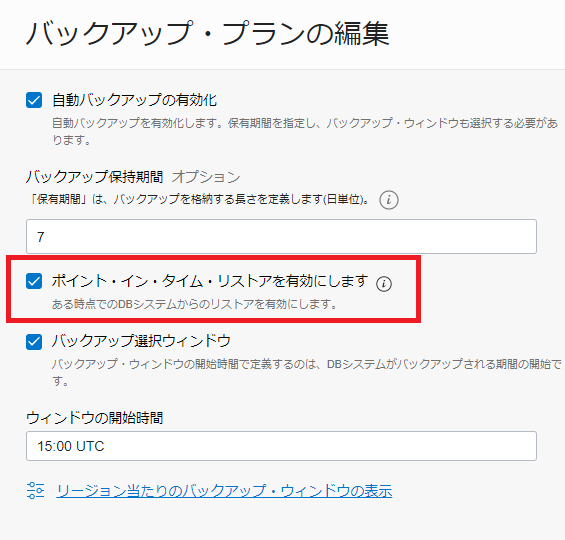
Task: Toggle 自動バックアップの有効化 checkbox
Action: click(34, 100)
